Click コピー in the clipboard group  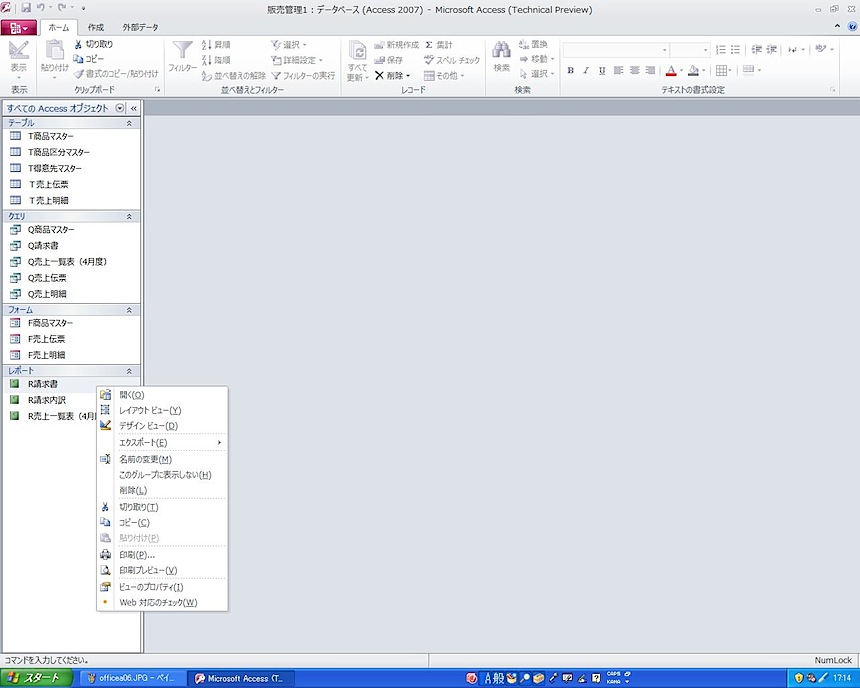click(x=88, y=59)
